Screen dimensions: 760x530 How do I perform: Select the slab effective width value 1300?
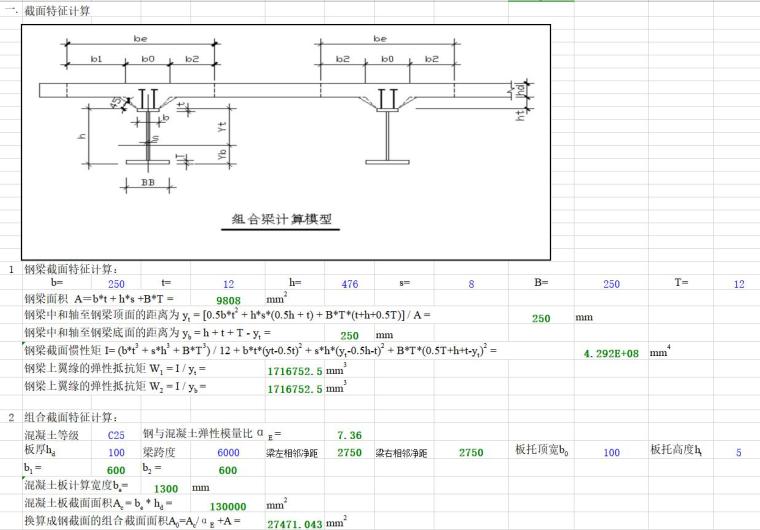click(170, 487)
